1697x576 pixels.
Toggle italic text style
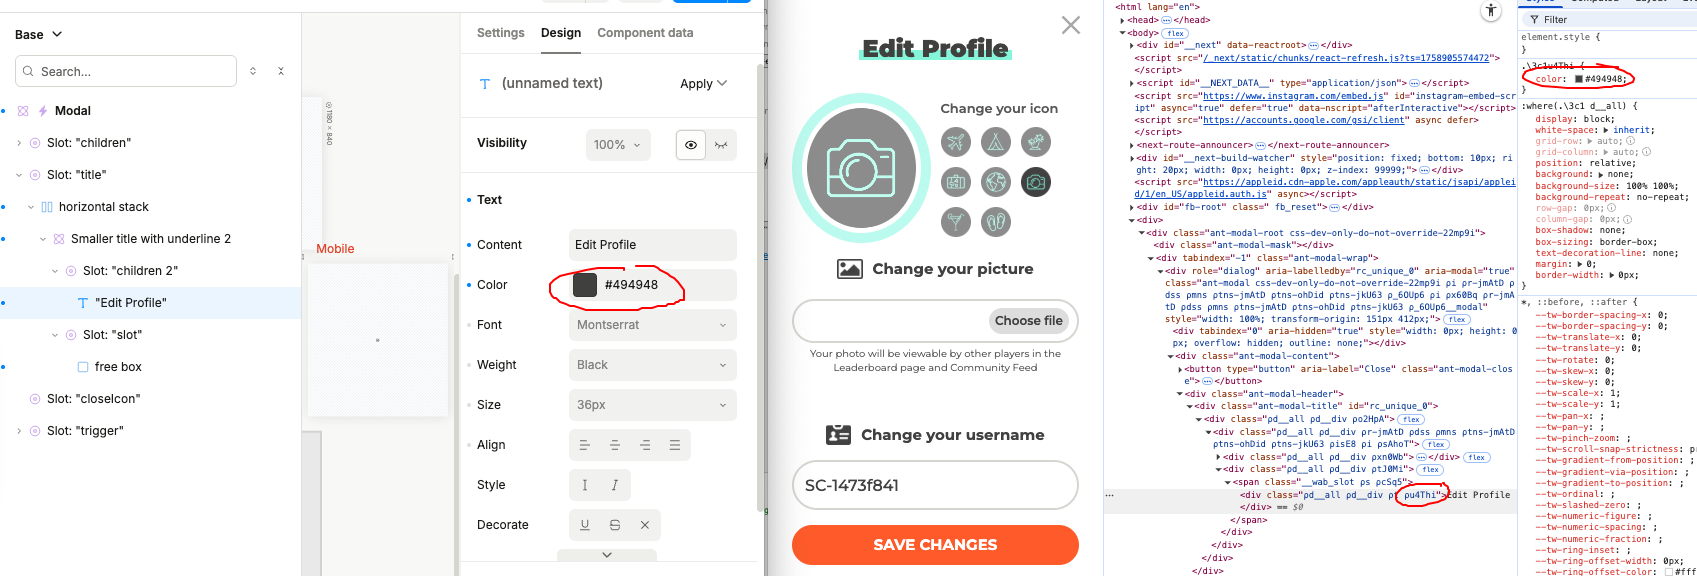615,485
